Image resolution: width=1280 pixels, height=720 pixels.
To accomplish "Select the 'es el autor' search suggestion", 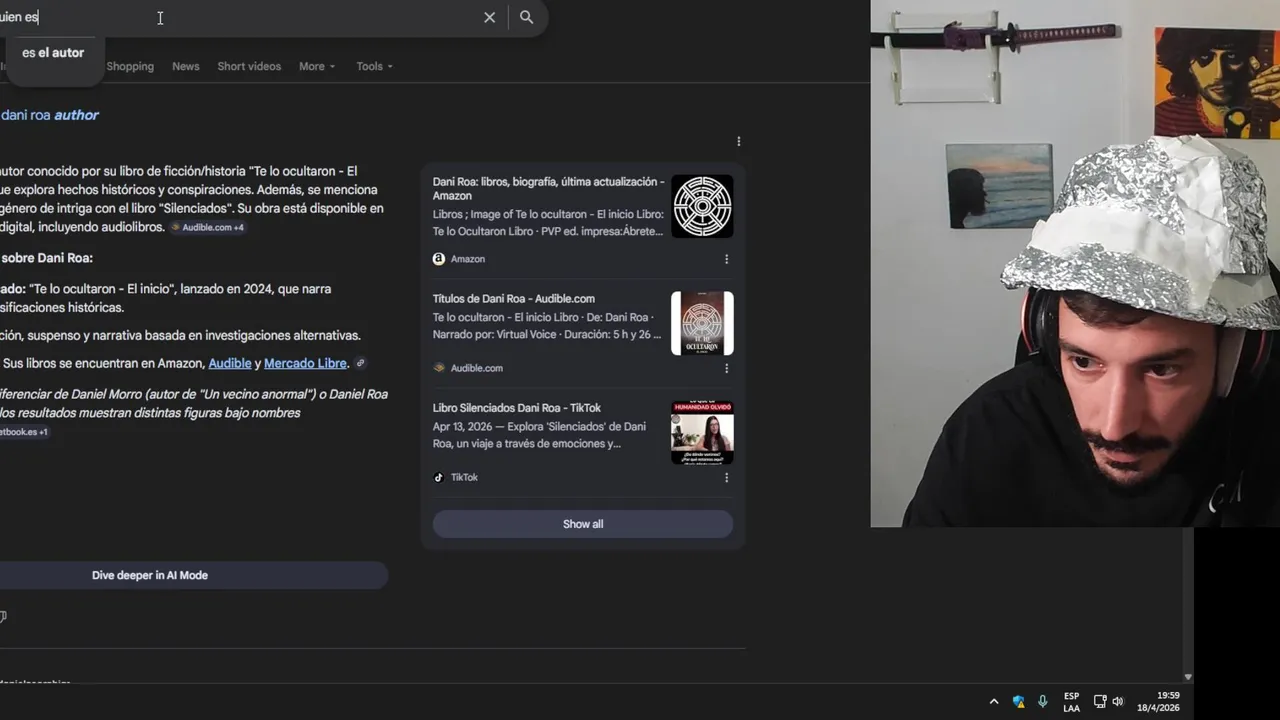I will (x=53, y=53).
